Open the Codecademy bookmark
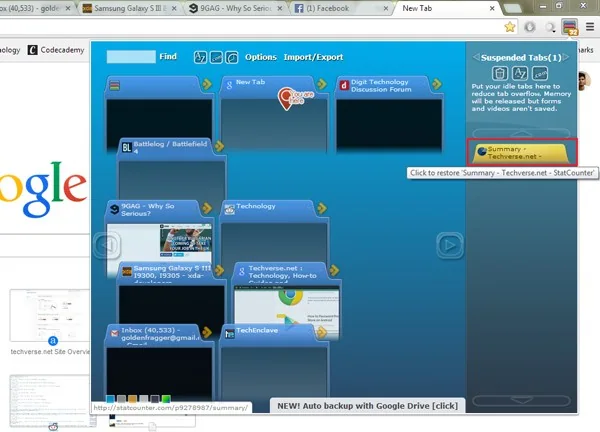Viewport: 600px width, 432px height. pyautogui.click(x=56, y=50)
